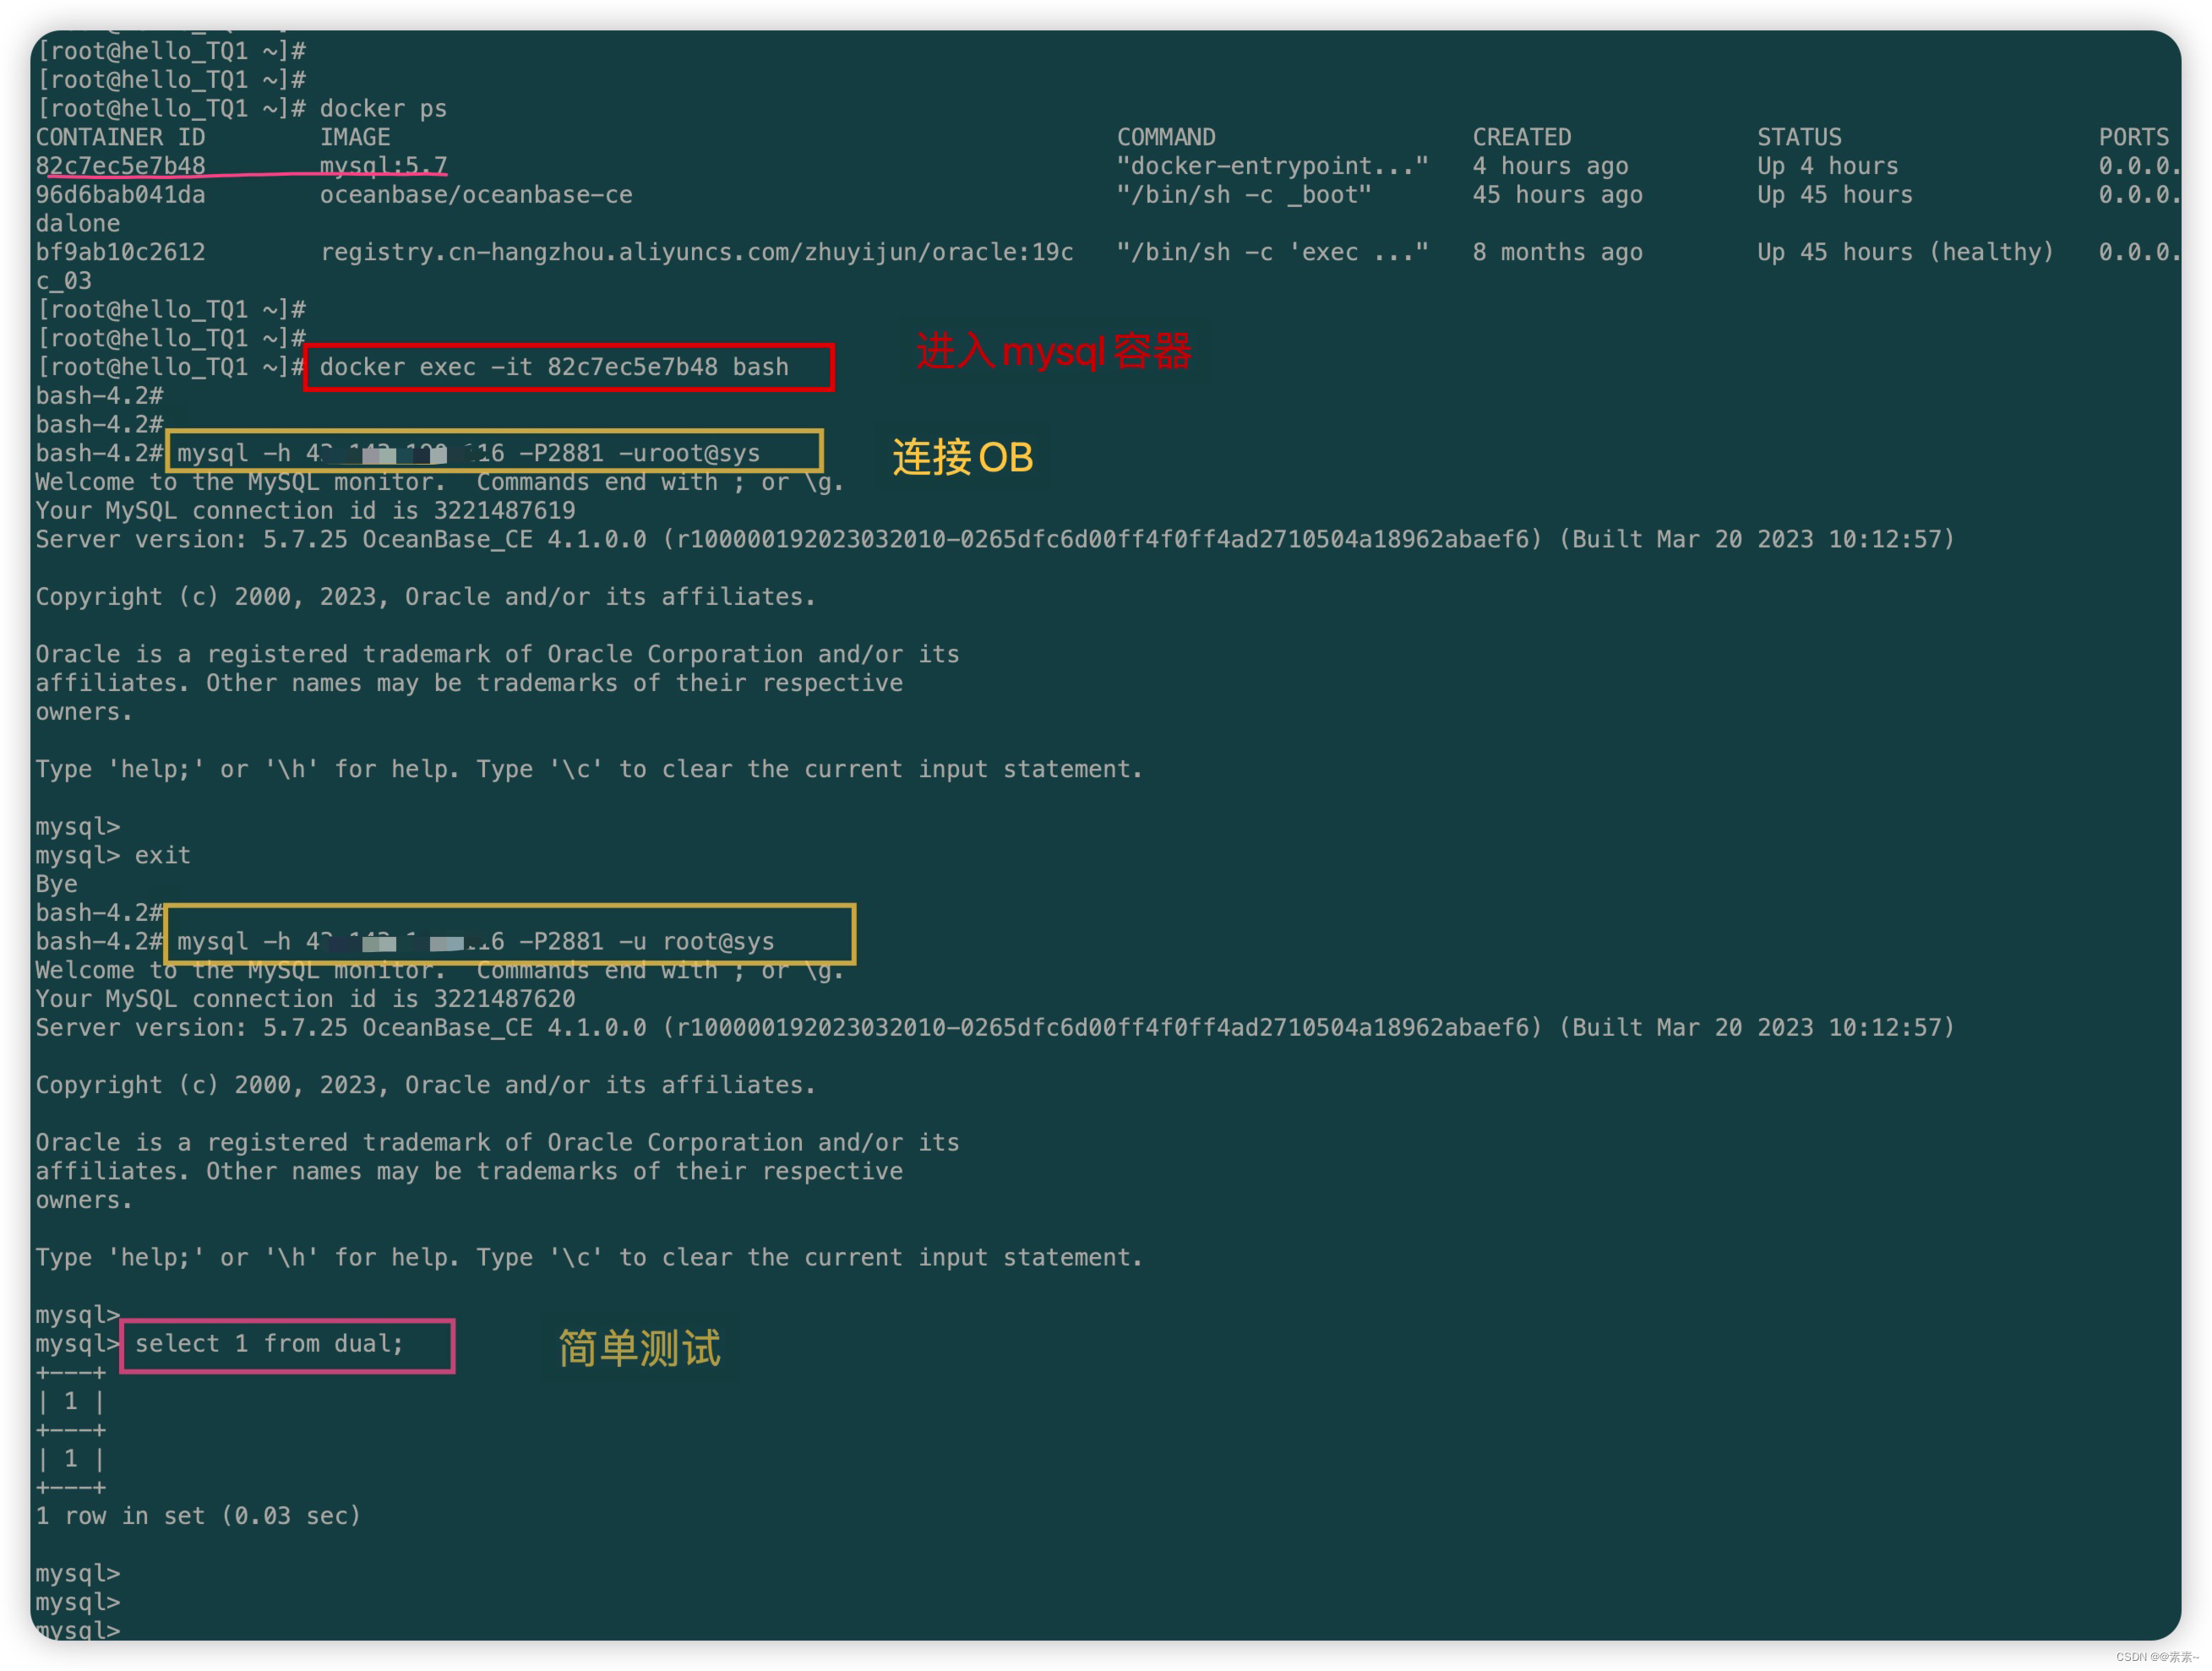This screenshot has width=2212, height=1671.
Task: Click 'connection id is 3221487620' line
Action: tap(305, 999)
